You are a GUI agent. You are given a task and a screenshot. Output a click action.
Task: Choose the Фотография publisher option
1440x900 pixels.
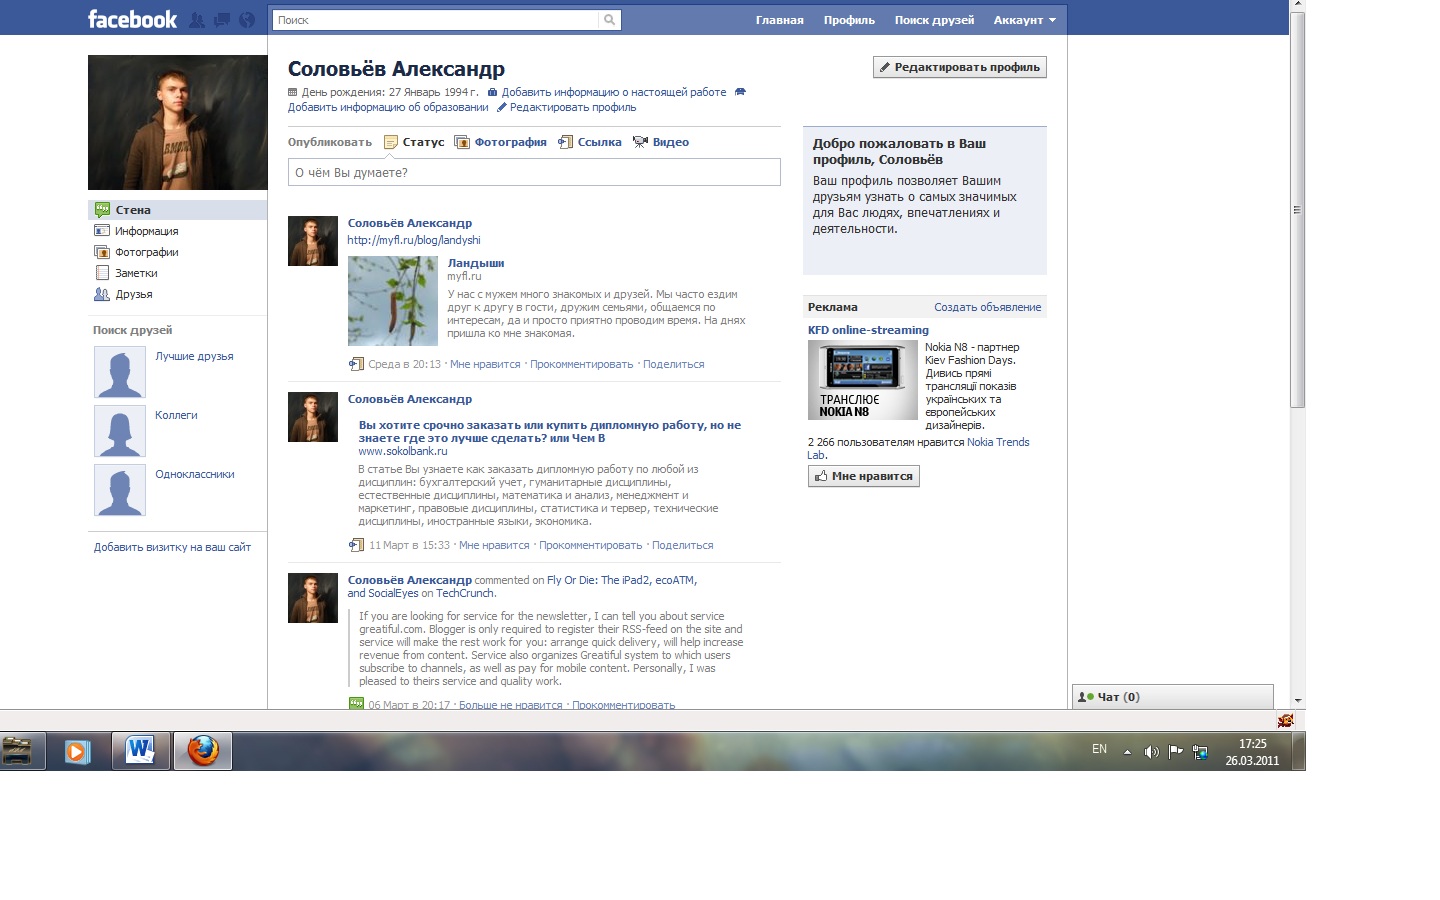[500, 142]
